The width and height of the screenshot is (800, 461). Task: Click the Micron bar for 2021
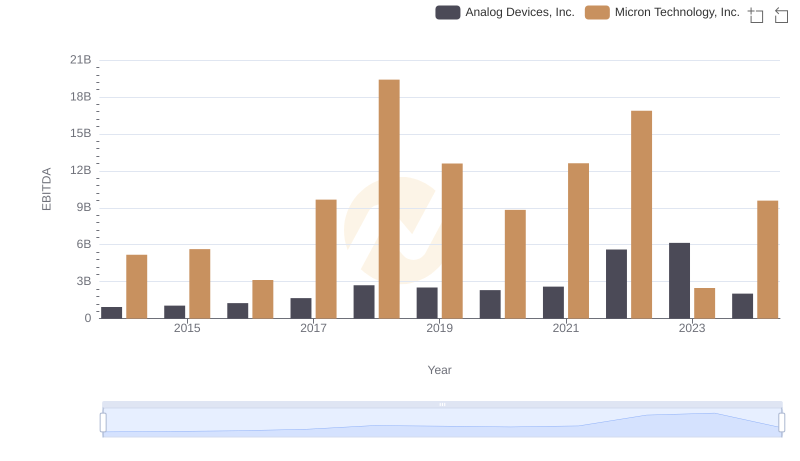(x=579, y=241)
